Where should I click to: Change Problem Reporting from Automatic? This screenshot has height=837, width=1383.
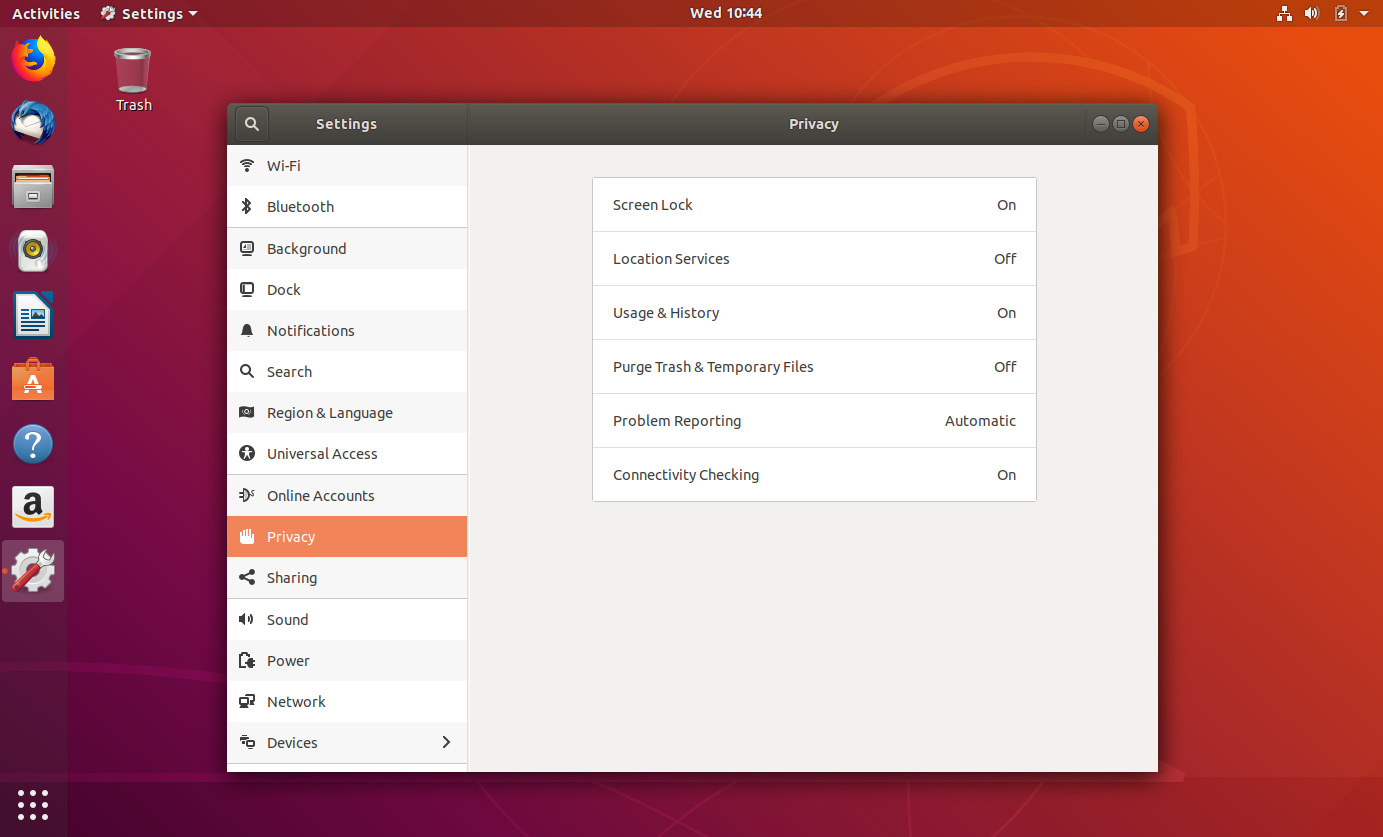813,420
